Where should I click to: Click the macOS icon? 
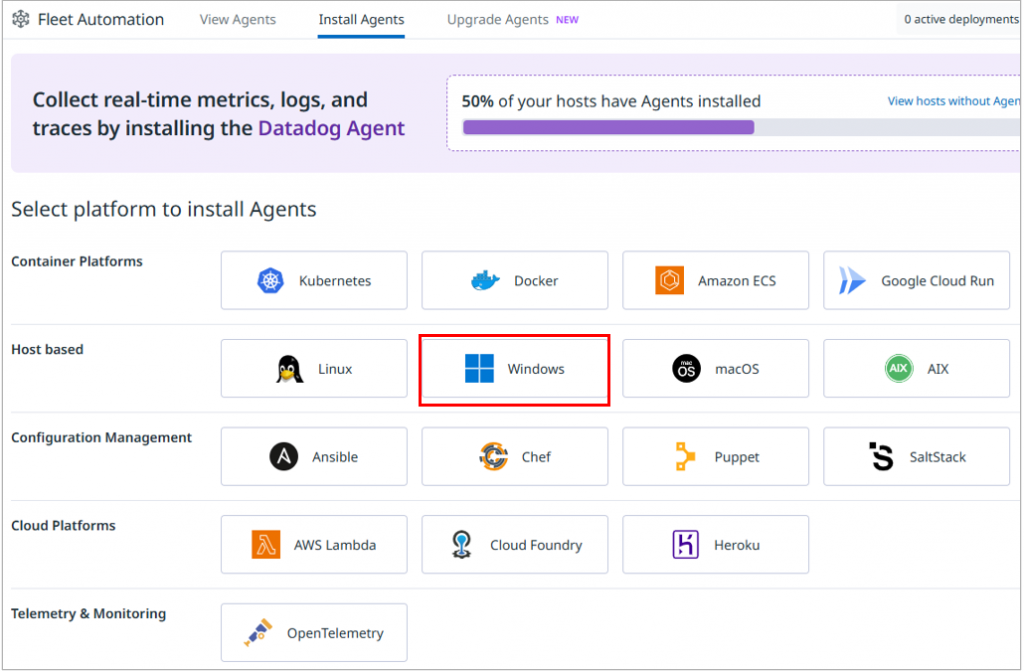(x=685, y=368)
